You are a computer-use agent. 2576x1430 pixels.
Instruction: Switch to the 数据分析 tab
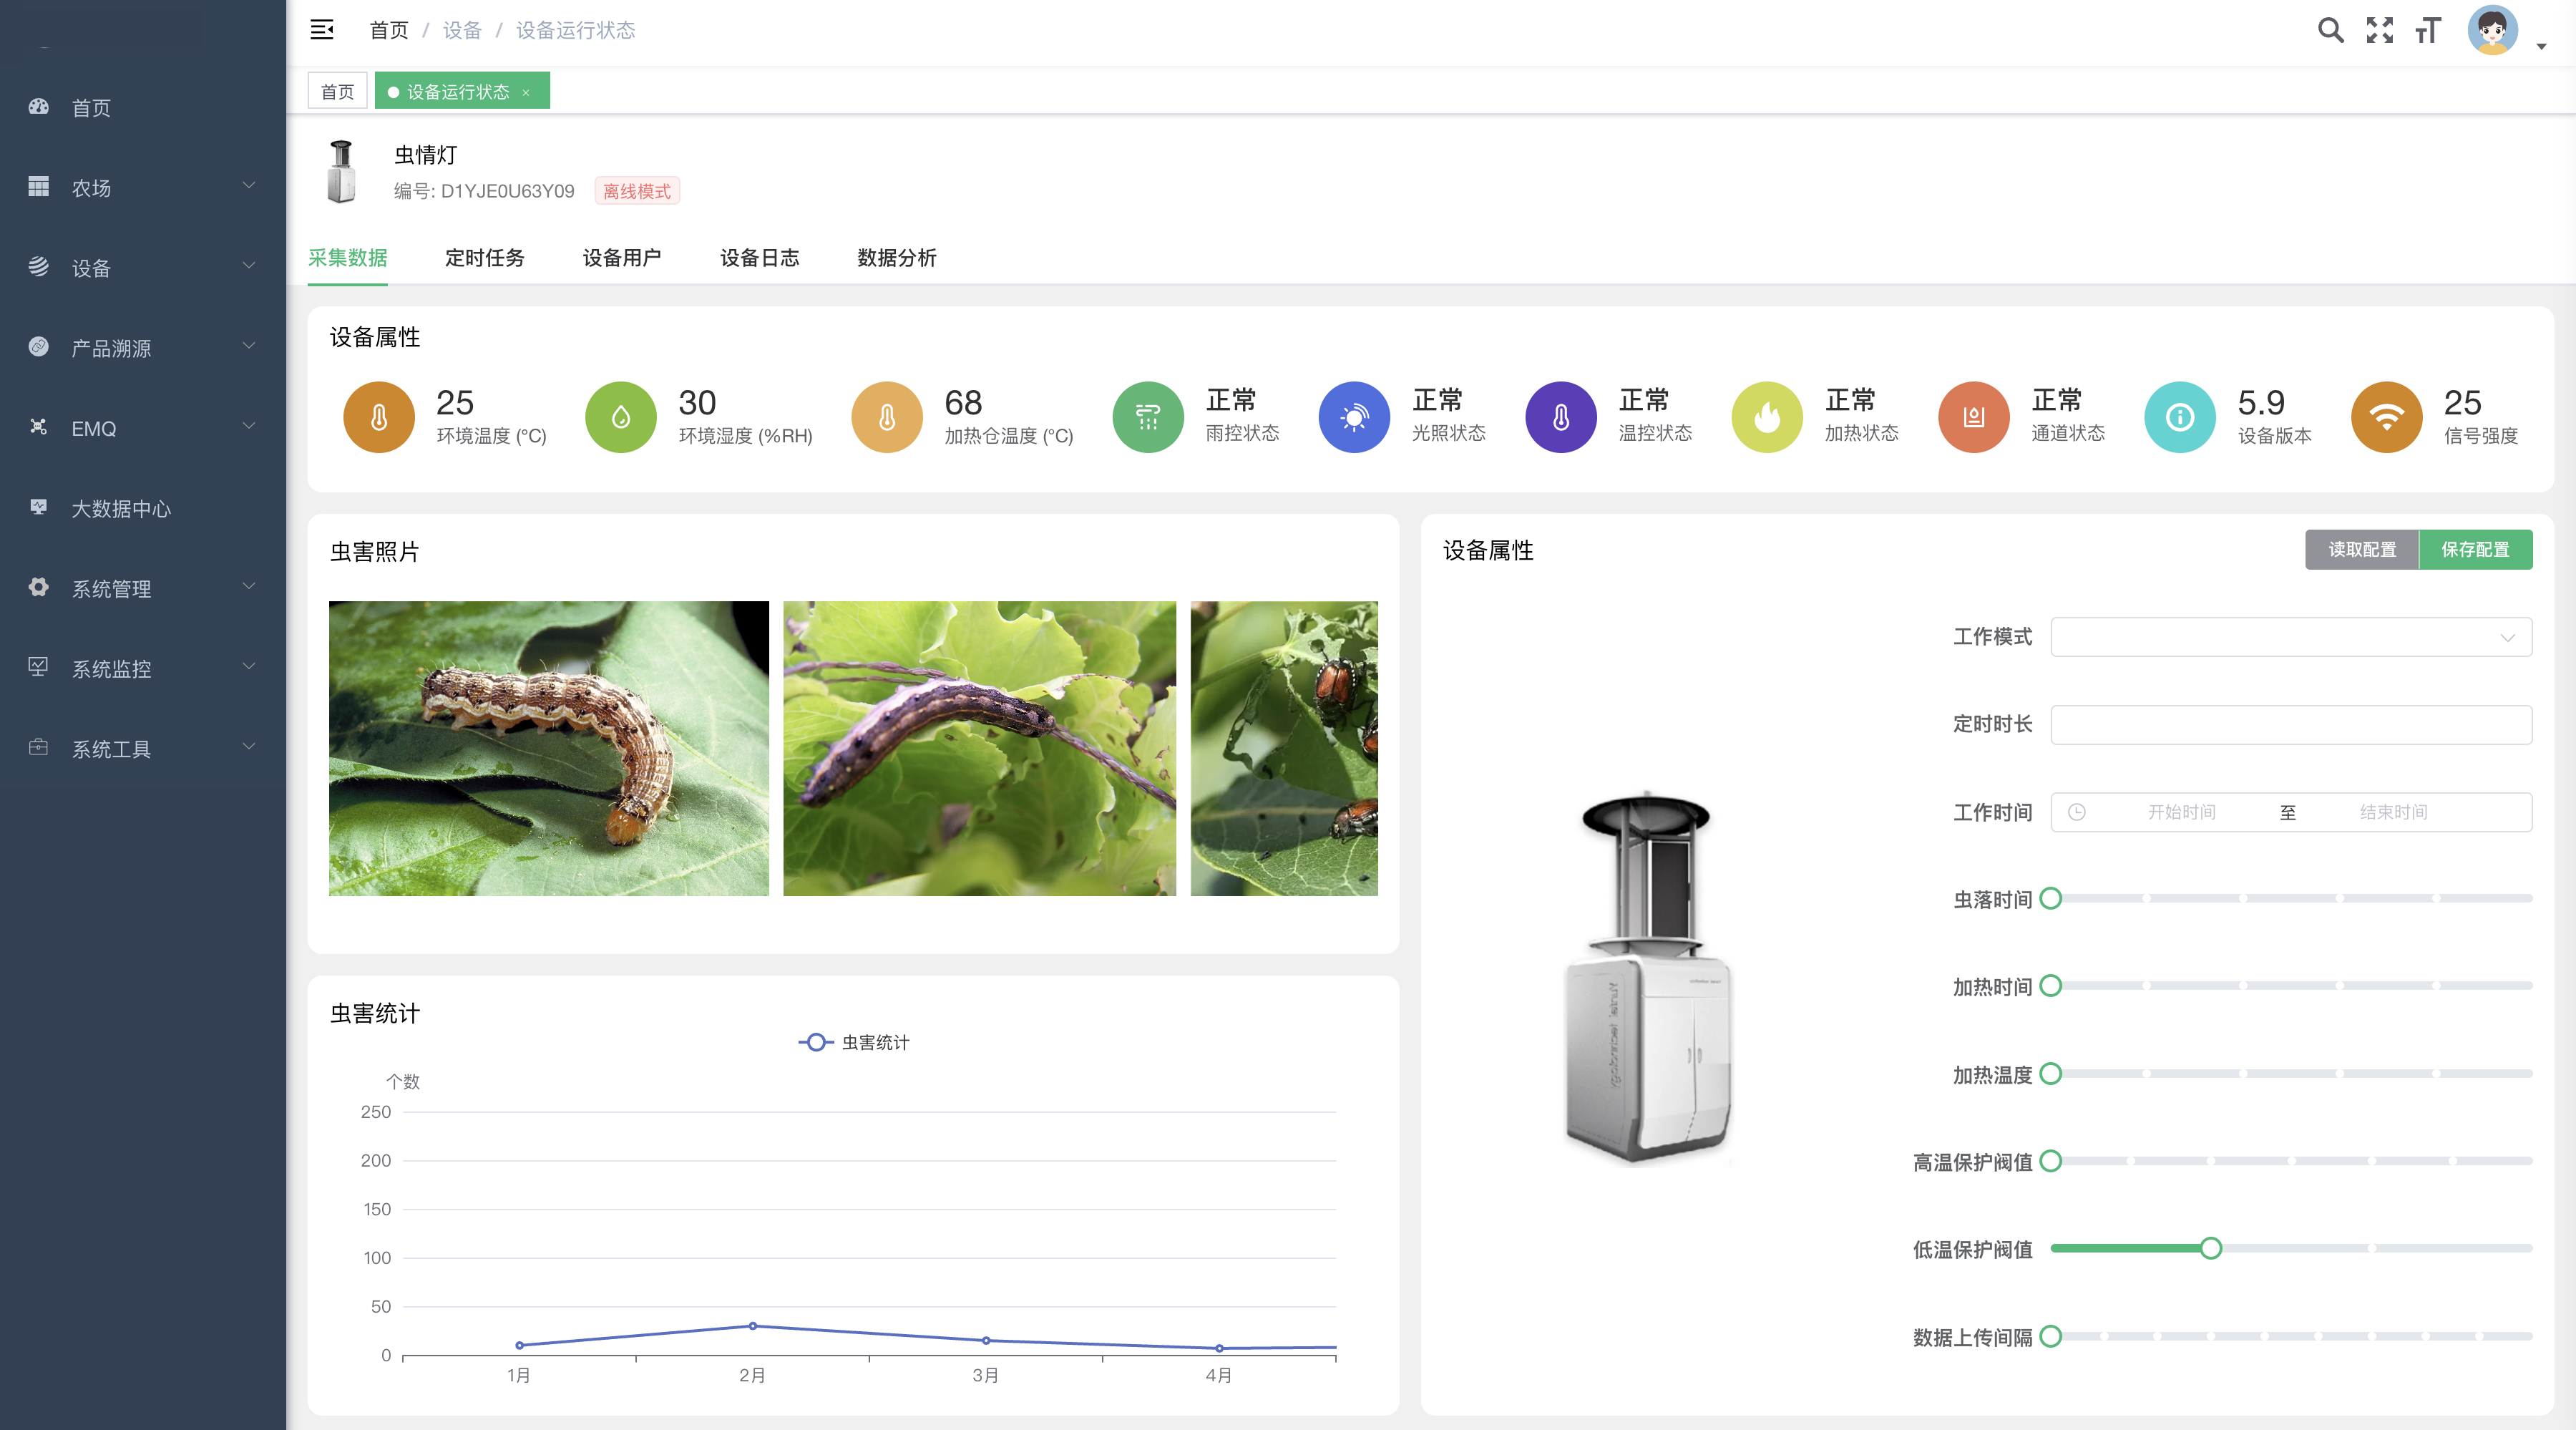coord(896,257)
